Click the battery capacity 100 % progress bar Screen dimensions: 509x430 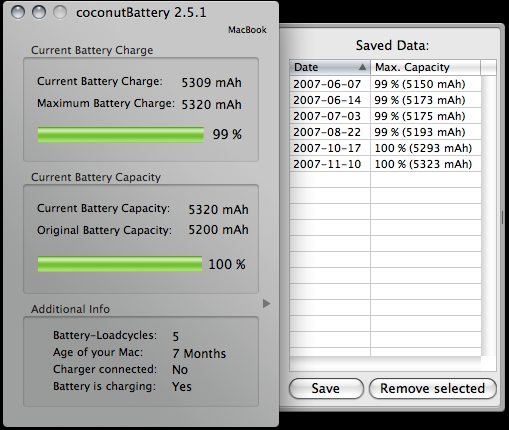[x=120, y=264]
